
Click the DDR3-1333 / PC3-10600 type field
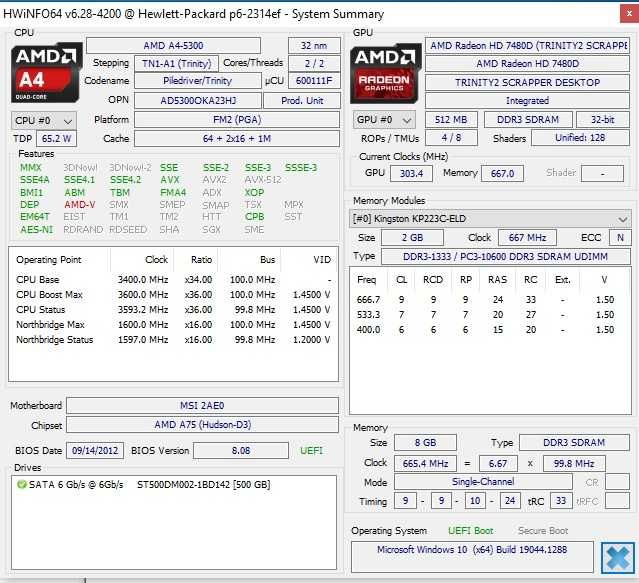(x=505, y=257)
